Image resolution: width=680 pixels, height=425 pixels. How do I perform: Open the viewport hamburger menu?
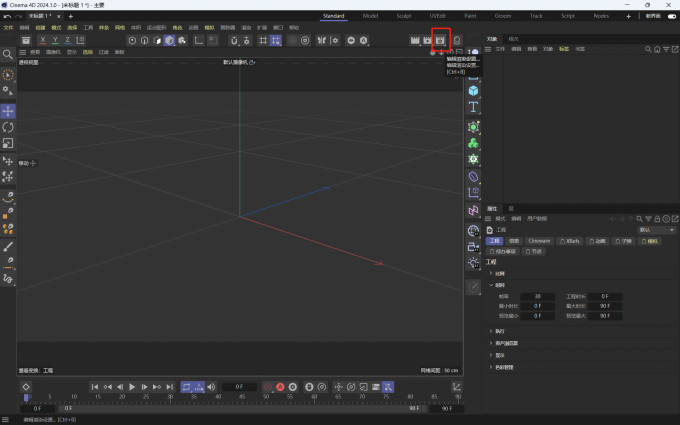tap(23, 52)
